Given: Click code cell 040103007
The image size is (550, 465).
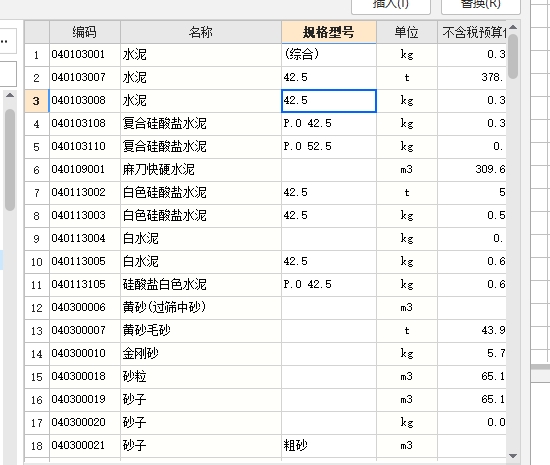Looking at the screenshot, I should (85, 78).
